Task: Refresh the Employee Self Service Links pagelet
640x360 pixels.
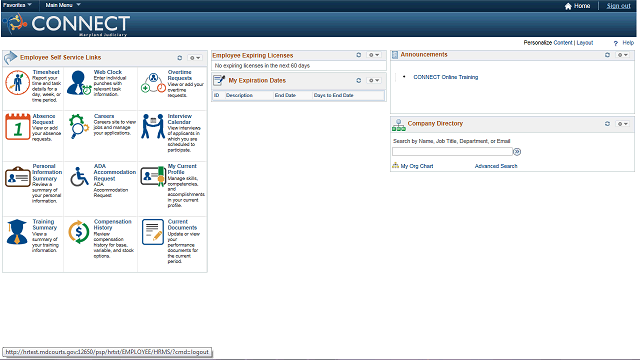Action: (180, 58)
